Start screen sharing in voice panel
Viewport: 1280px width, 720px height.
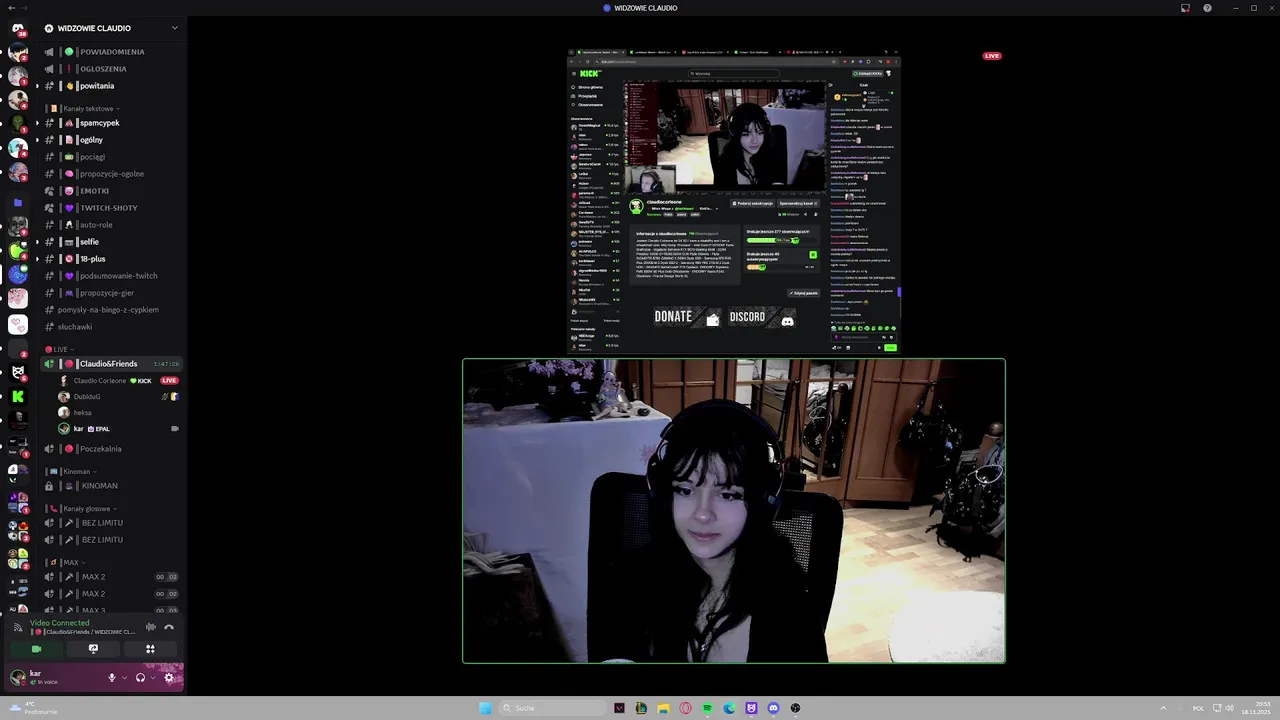(x=93, y=649)
